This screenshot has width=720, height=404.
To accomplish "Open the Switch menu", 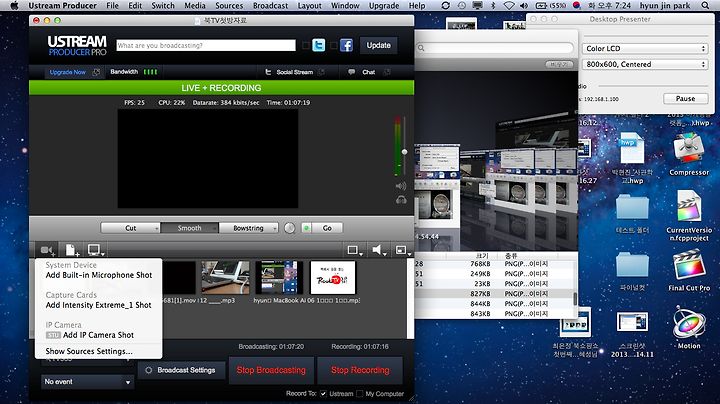I will [x=163, y=6].
